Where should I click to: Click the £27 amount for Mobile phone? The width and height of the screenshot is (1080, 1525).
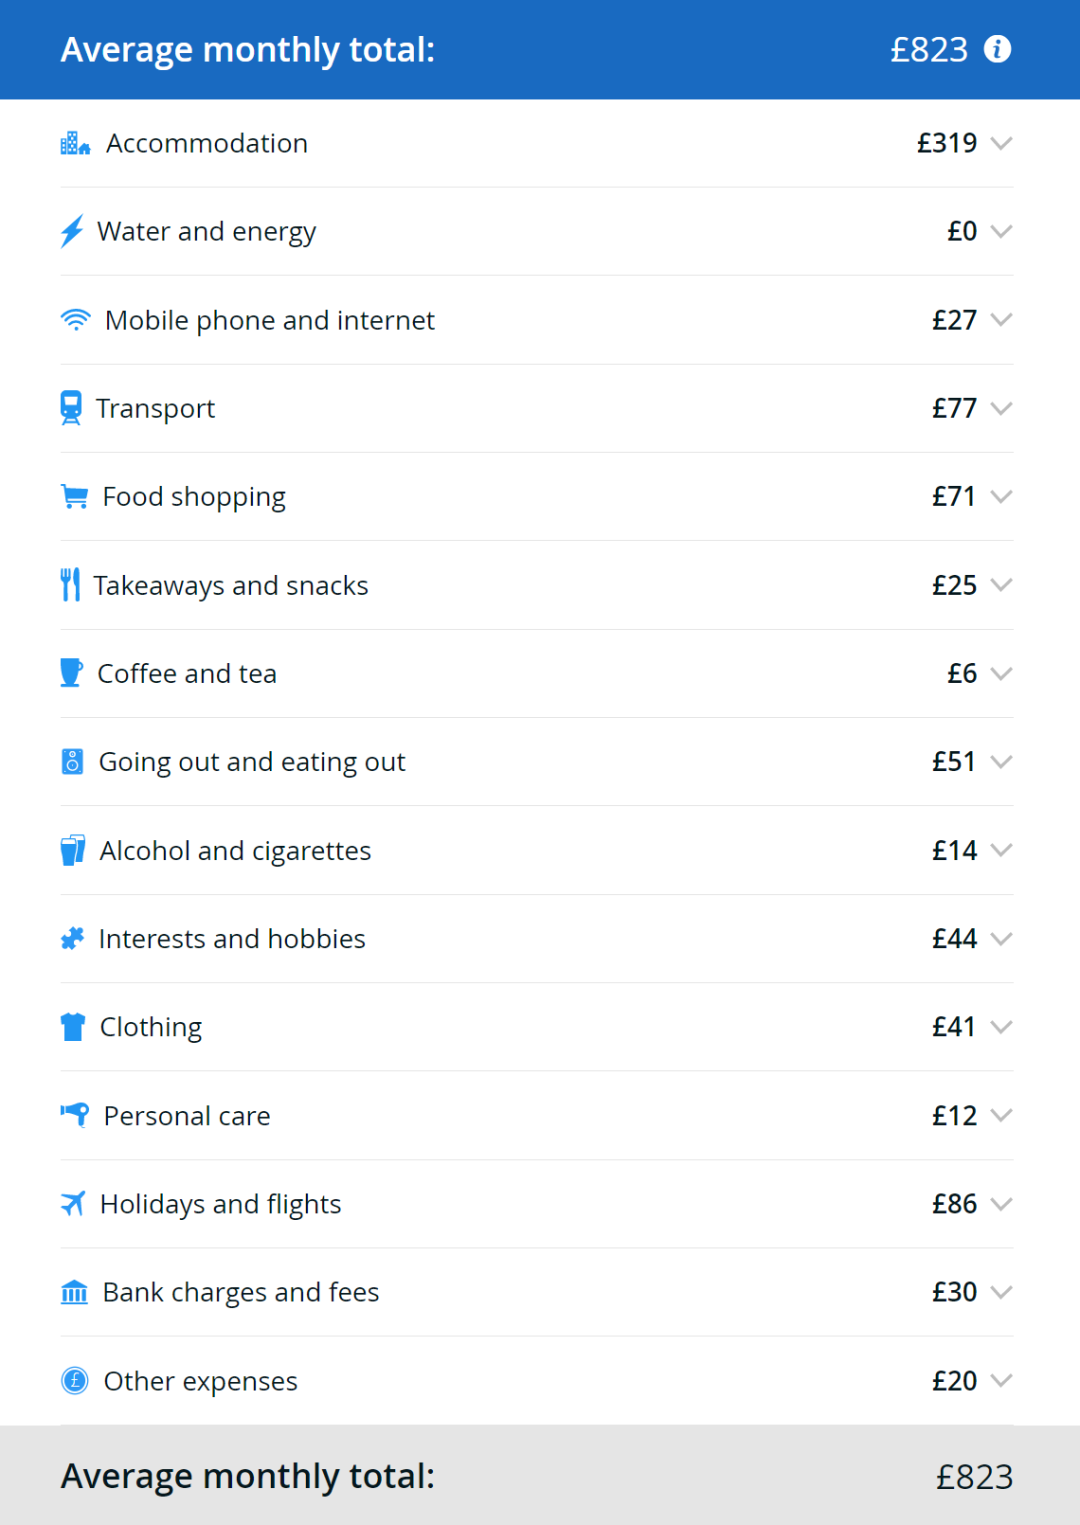pos(954,320)
